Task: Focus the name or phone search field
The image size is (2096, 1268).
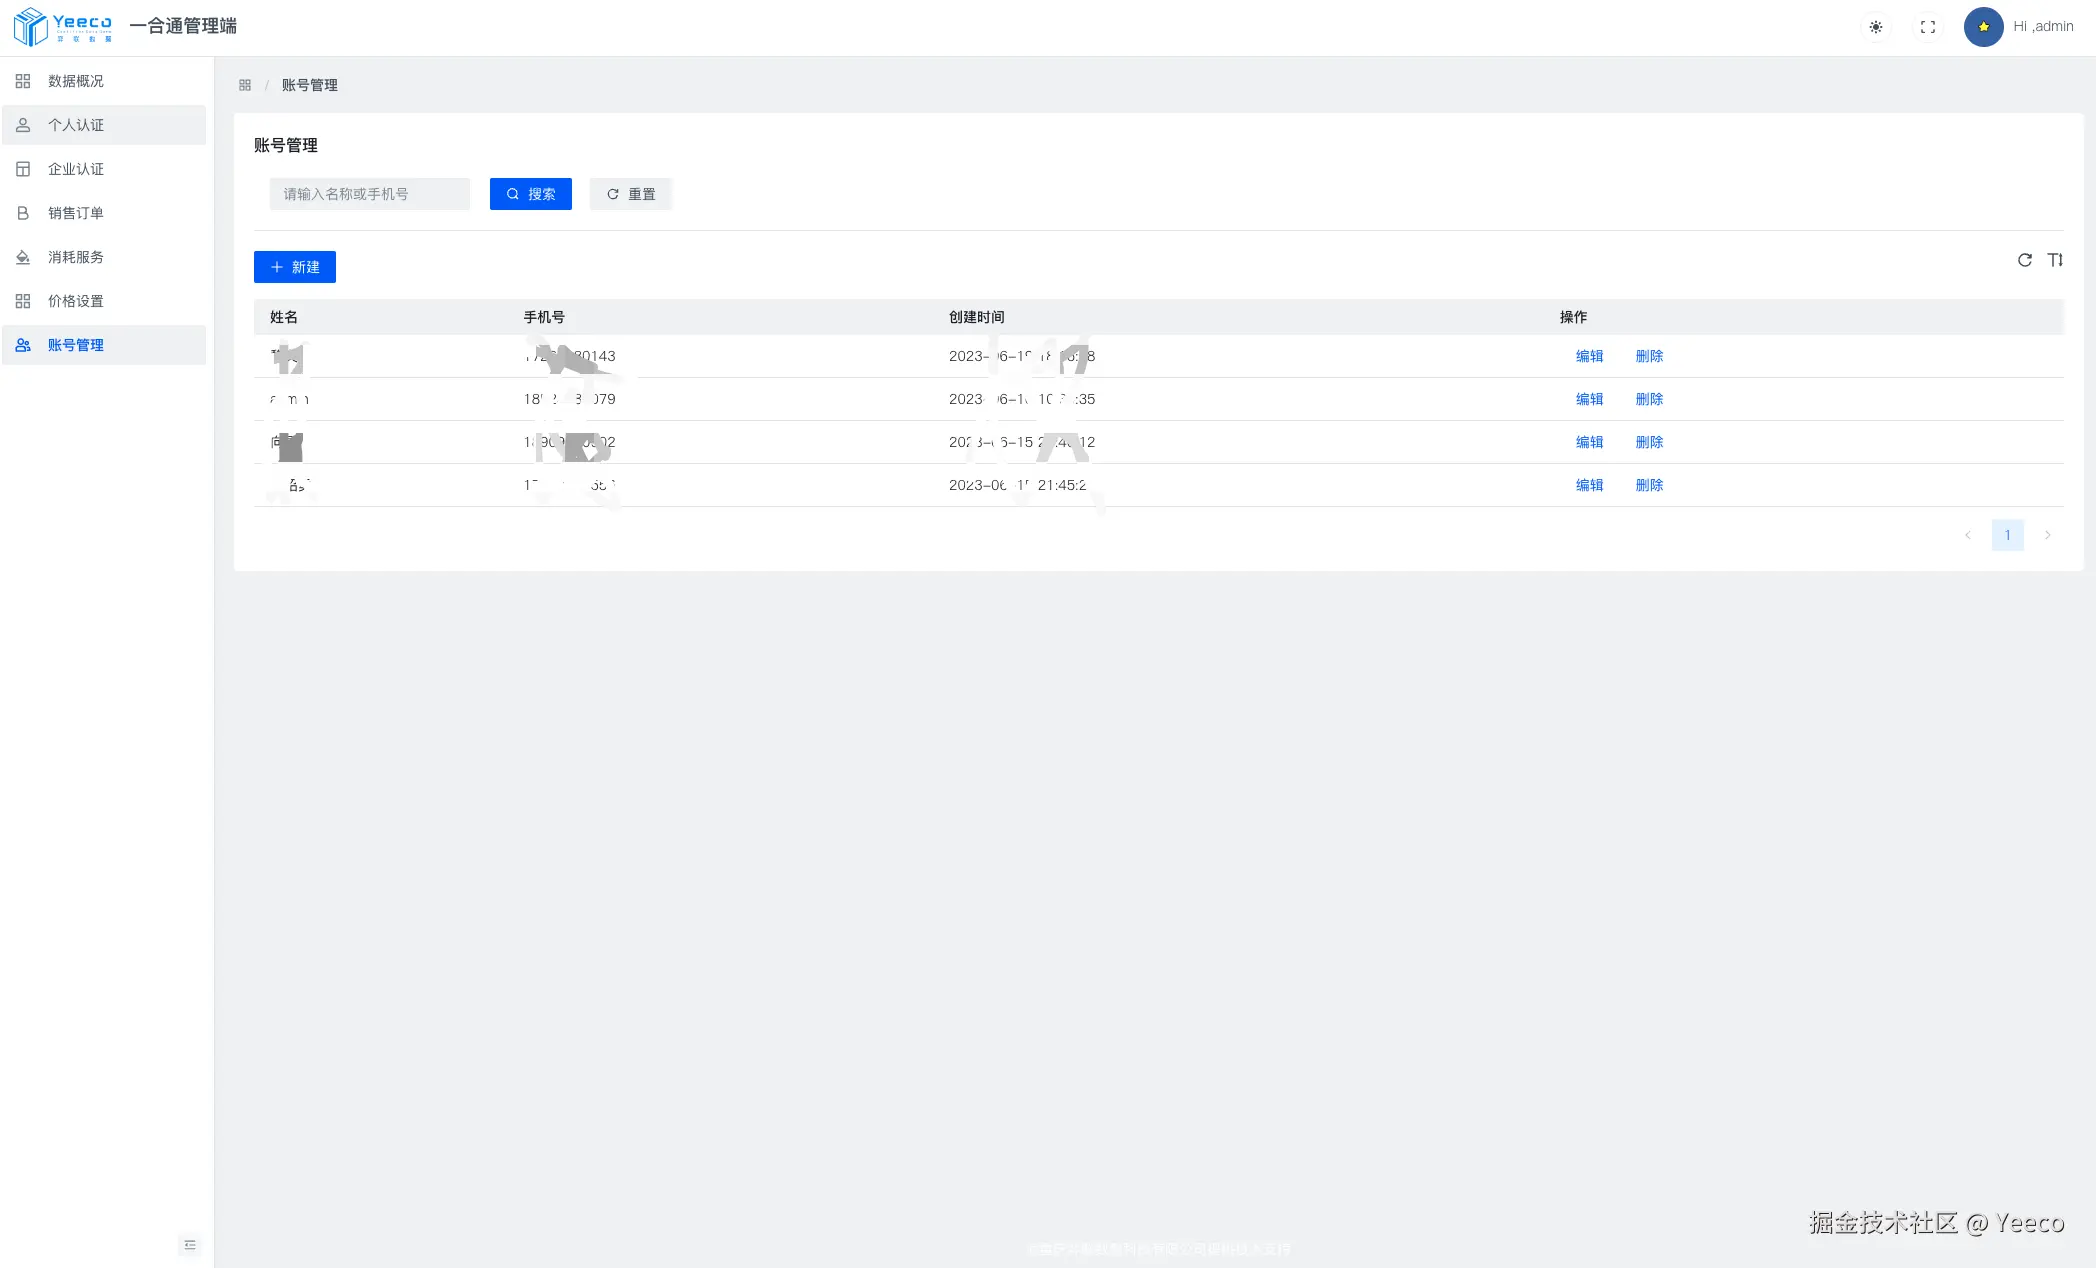Action: [x=369, y=194]
